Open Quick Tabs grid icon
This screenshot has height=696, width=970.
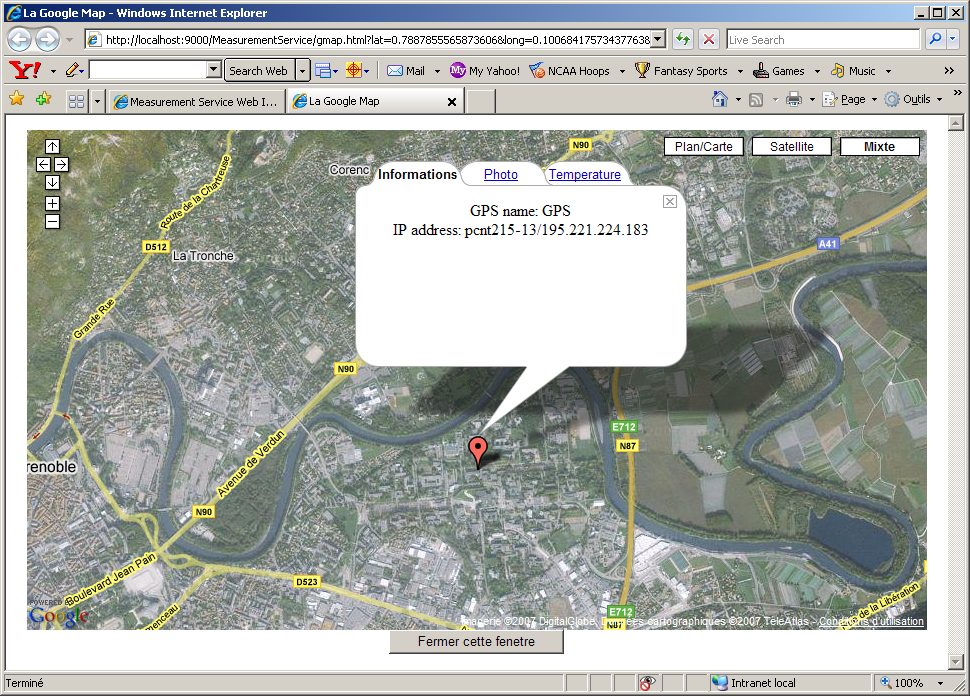[x=77, y=101]
